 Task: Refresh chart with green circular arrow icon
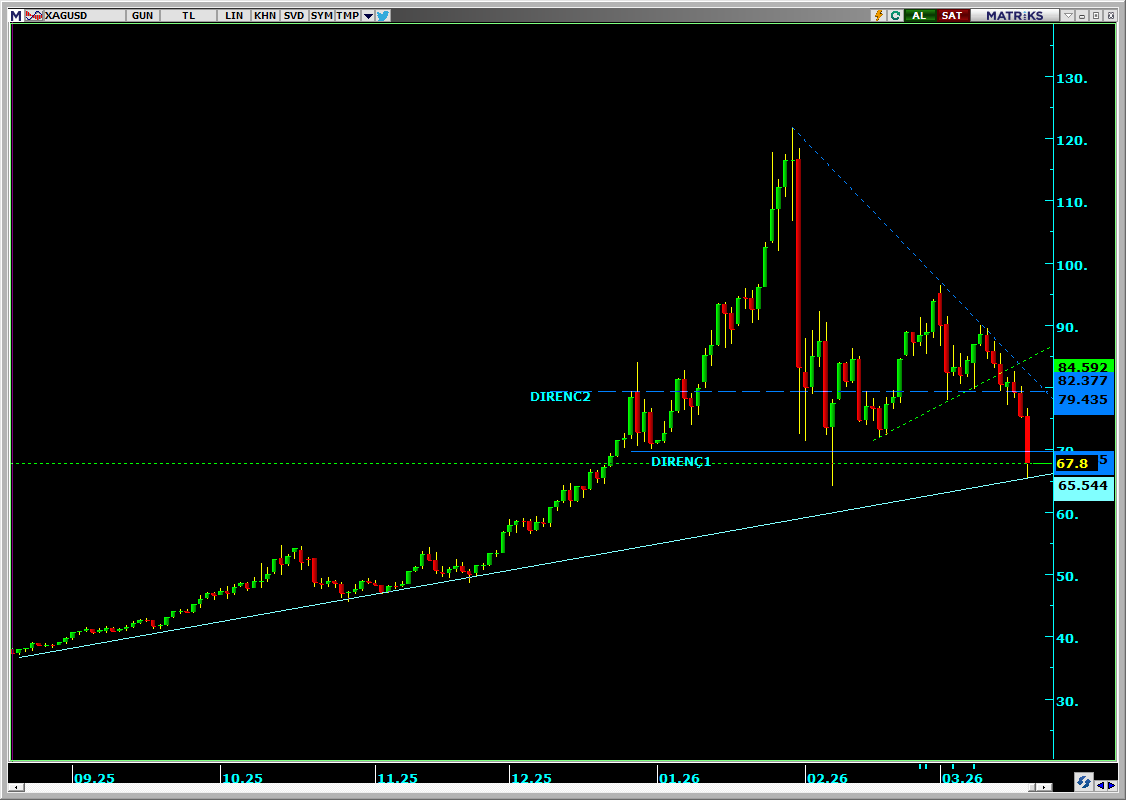(895, 15)
